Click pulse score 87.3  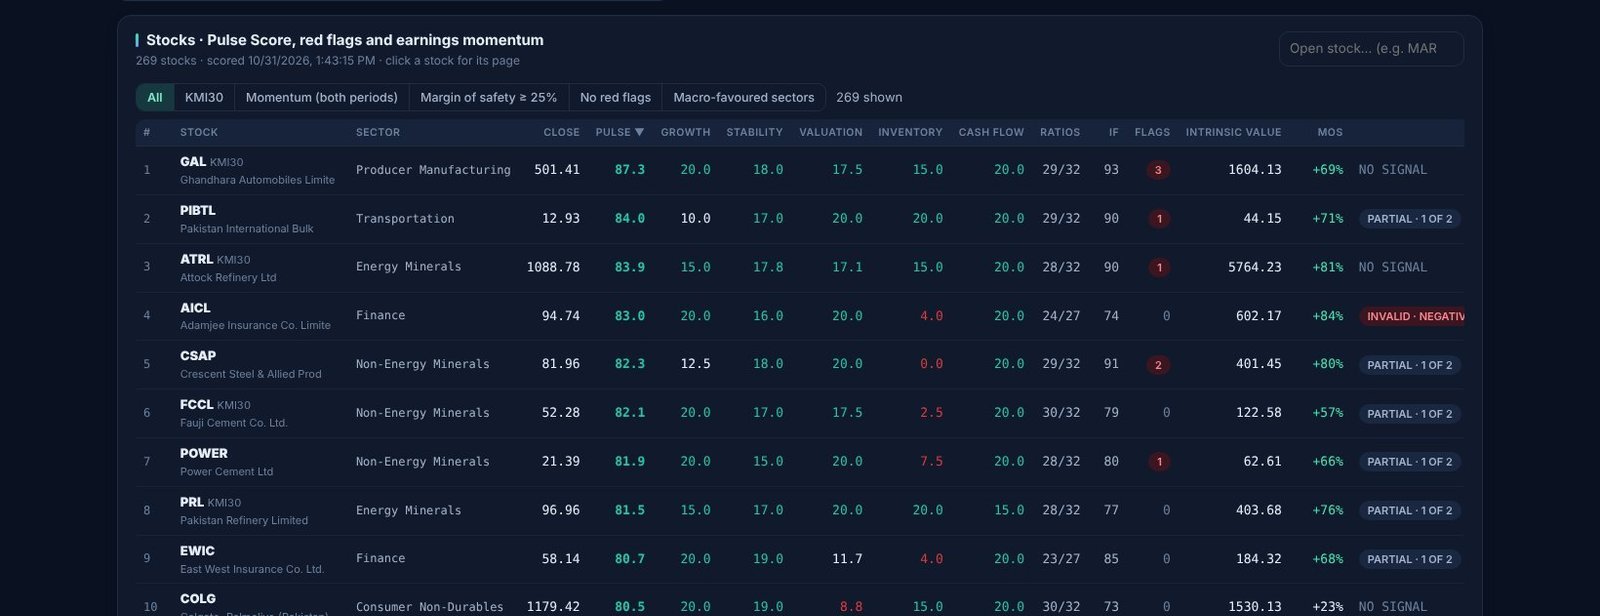pos(630,170)
